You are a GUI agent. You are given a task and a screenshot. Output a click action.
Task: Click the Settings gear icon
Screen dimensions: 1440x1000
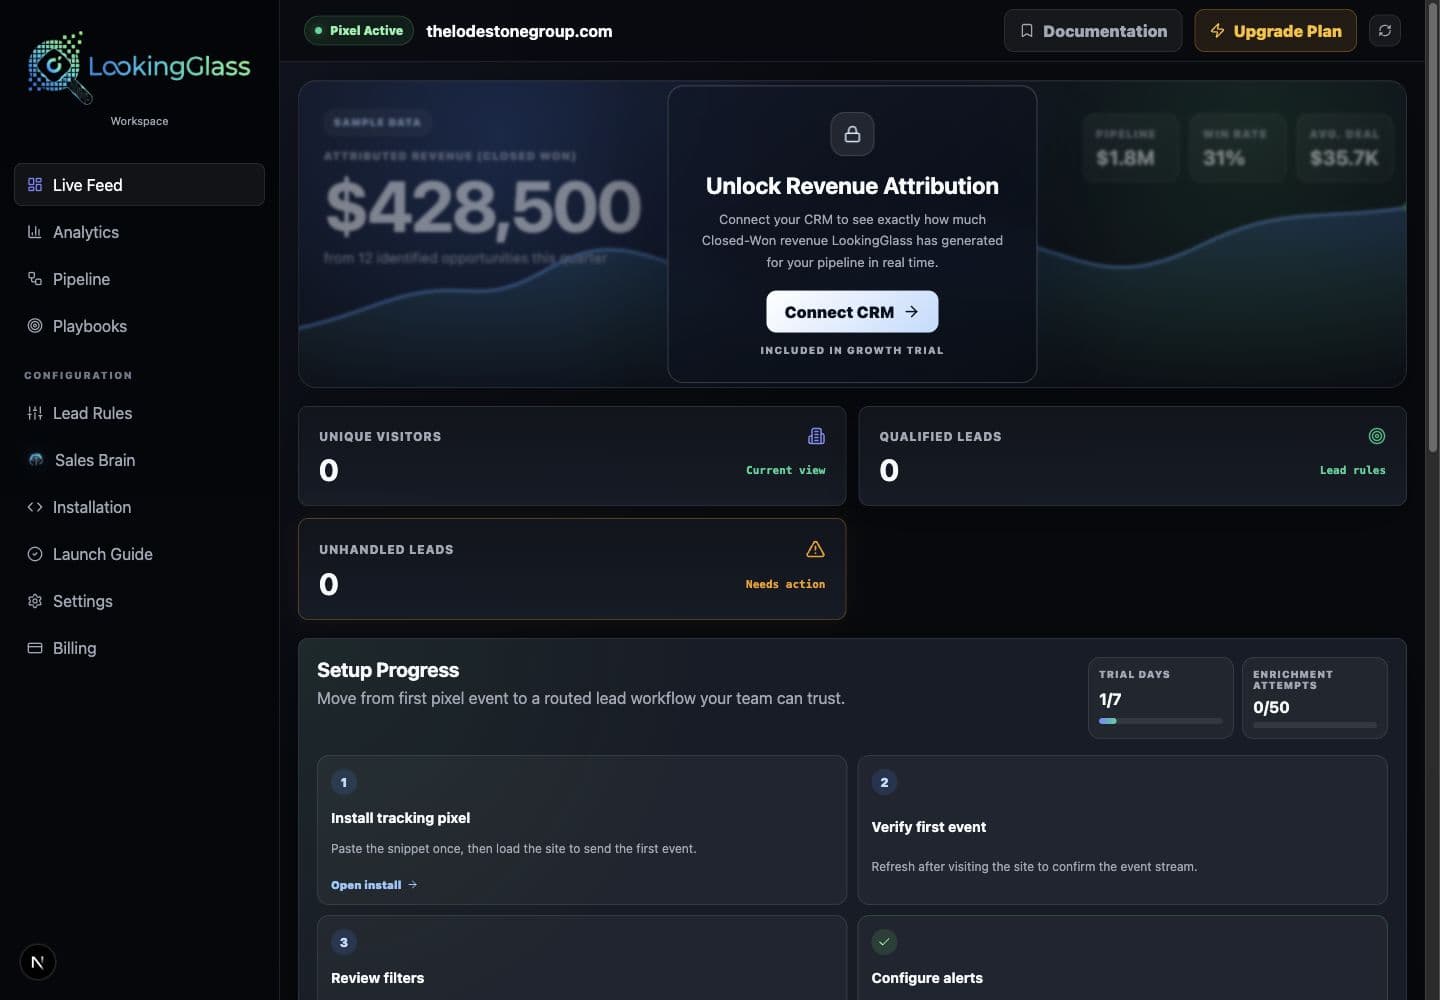click(35, 601)
